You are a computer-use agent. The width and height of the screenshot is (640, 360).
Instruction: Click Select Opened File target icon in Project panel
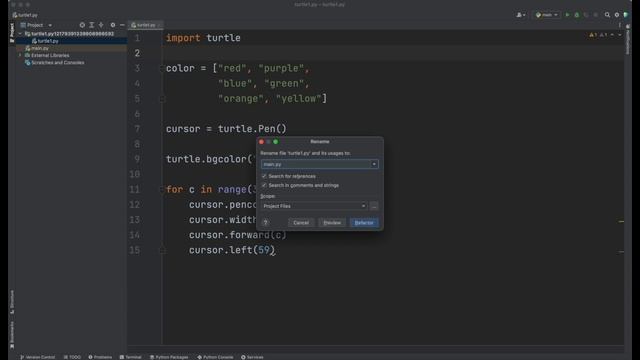pyautogui.click(x=82, y=25)
